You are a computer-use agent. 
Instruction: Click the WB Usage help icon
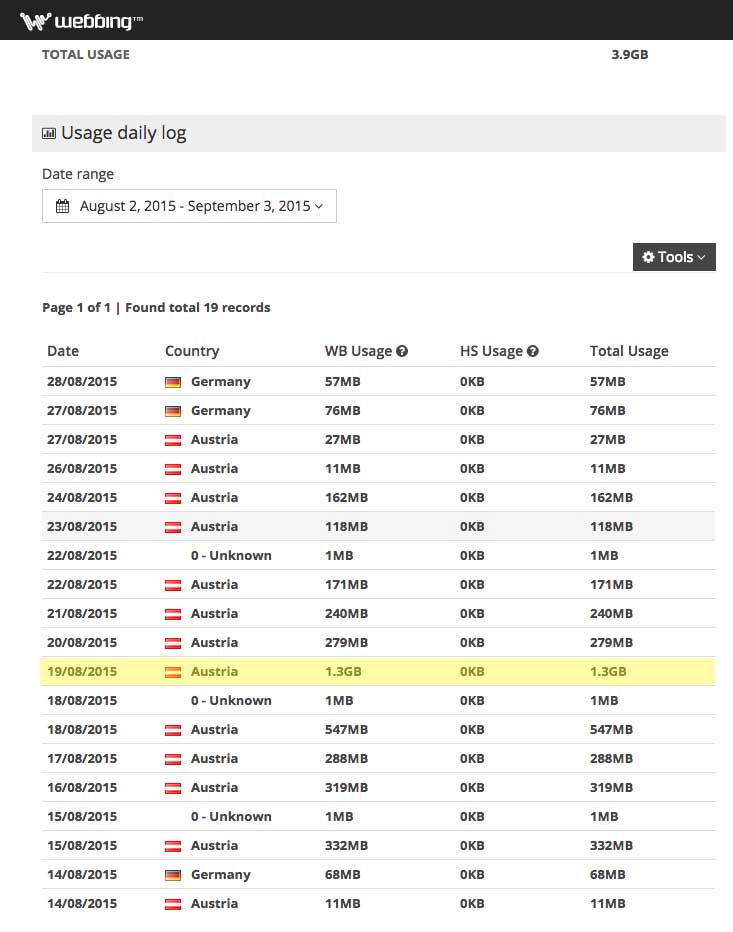click(402, 352)
